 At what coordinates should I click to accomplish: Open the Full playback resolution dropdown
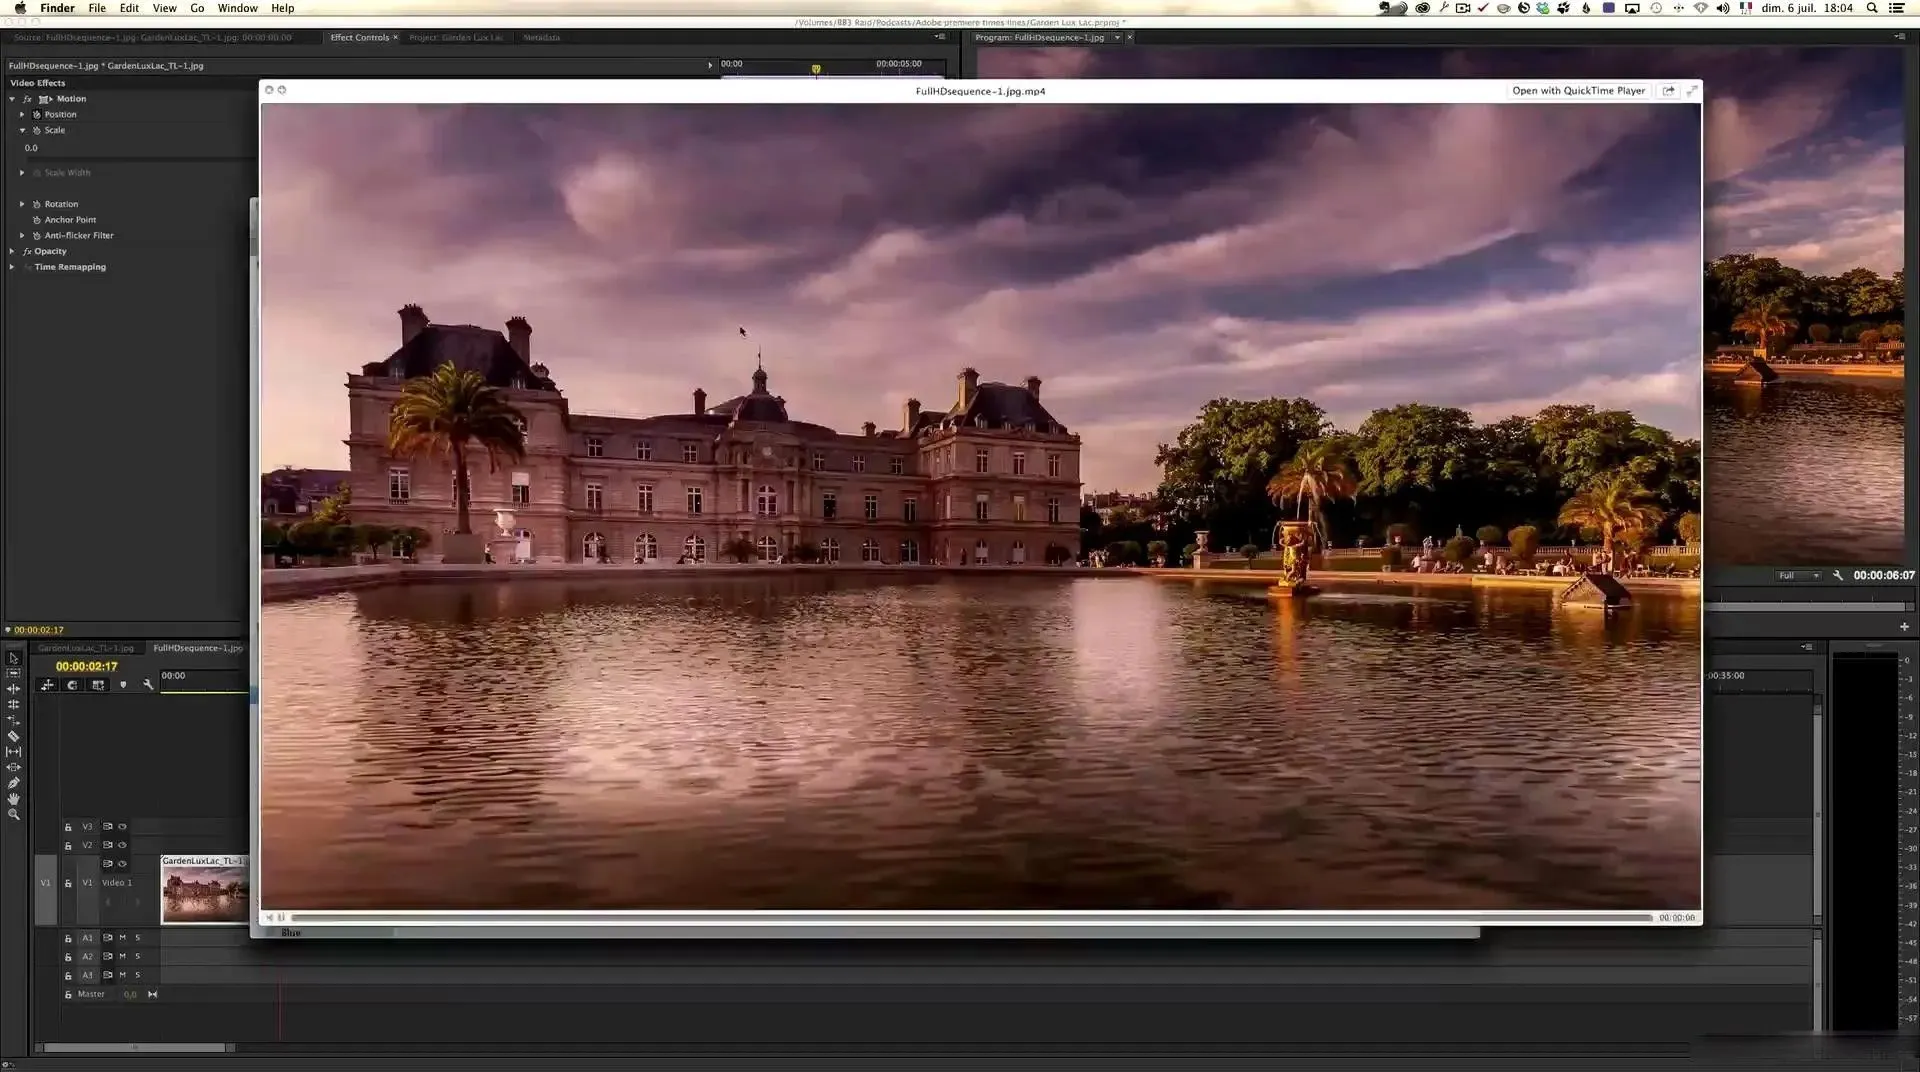[1798, 576]
